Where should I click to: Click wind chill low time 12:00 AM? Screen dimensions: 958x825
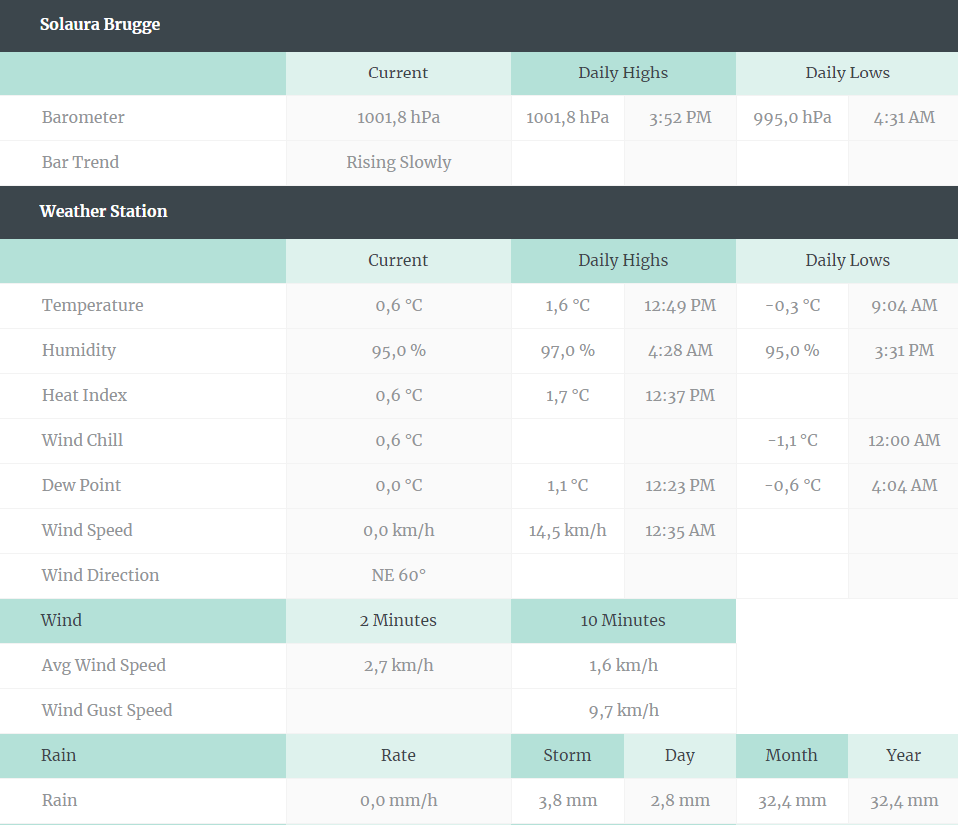pos(904,441)
